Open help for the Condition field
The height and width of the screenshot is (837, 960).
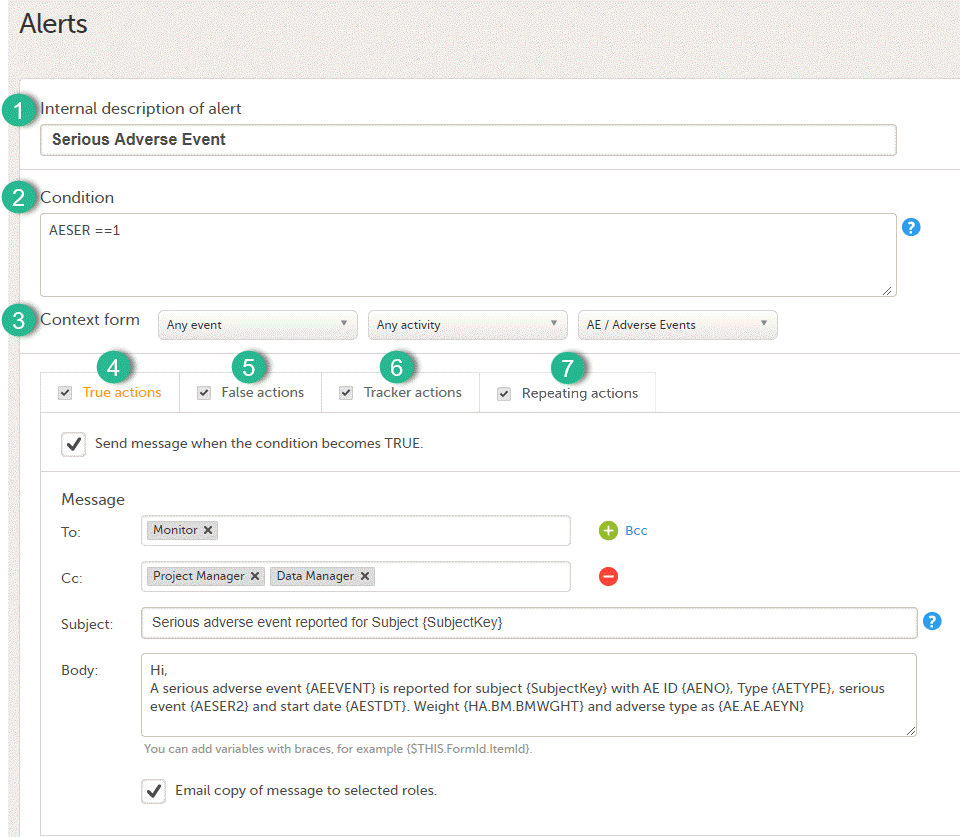click(x=911, y=227)
